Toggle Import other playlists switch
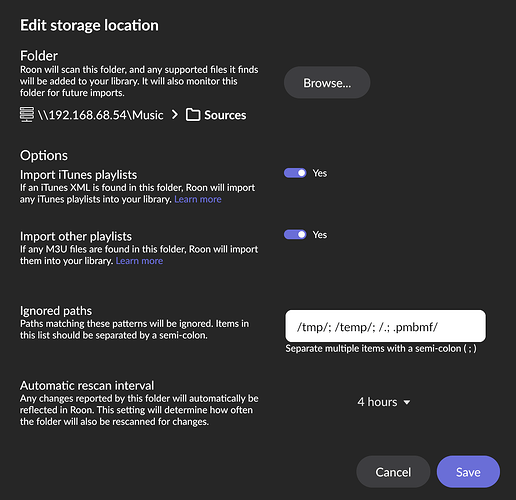 coord(295,235)
